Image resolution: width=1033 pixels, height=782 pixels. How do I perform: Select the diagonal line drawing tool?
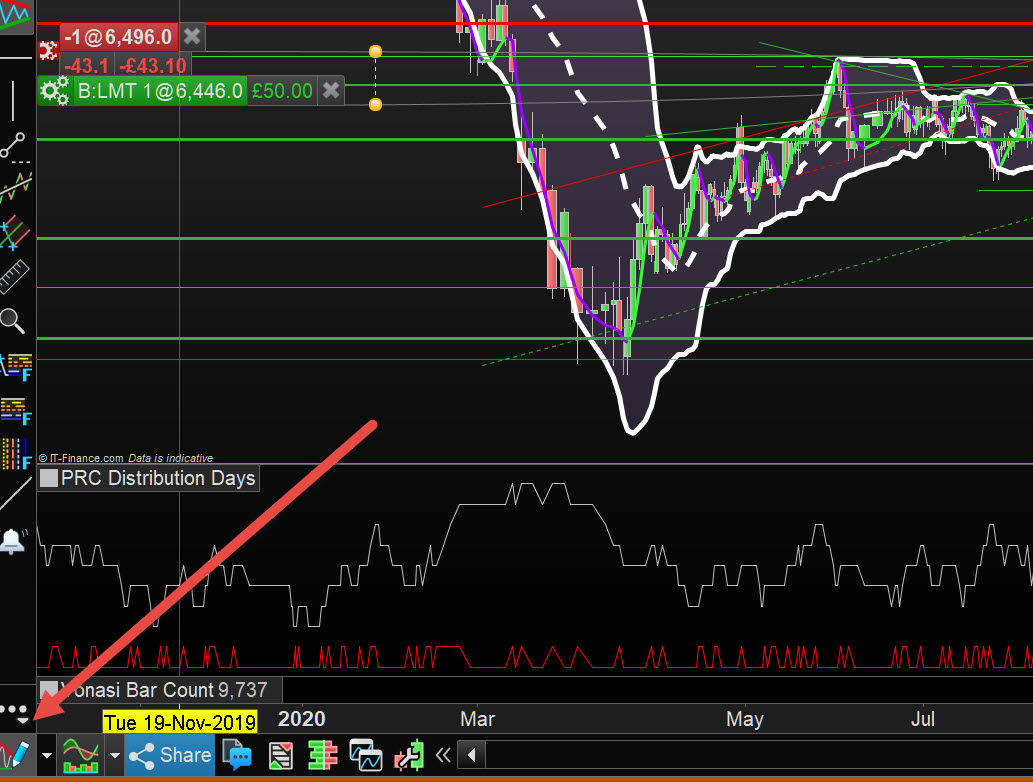click(x=16, y=493)
